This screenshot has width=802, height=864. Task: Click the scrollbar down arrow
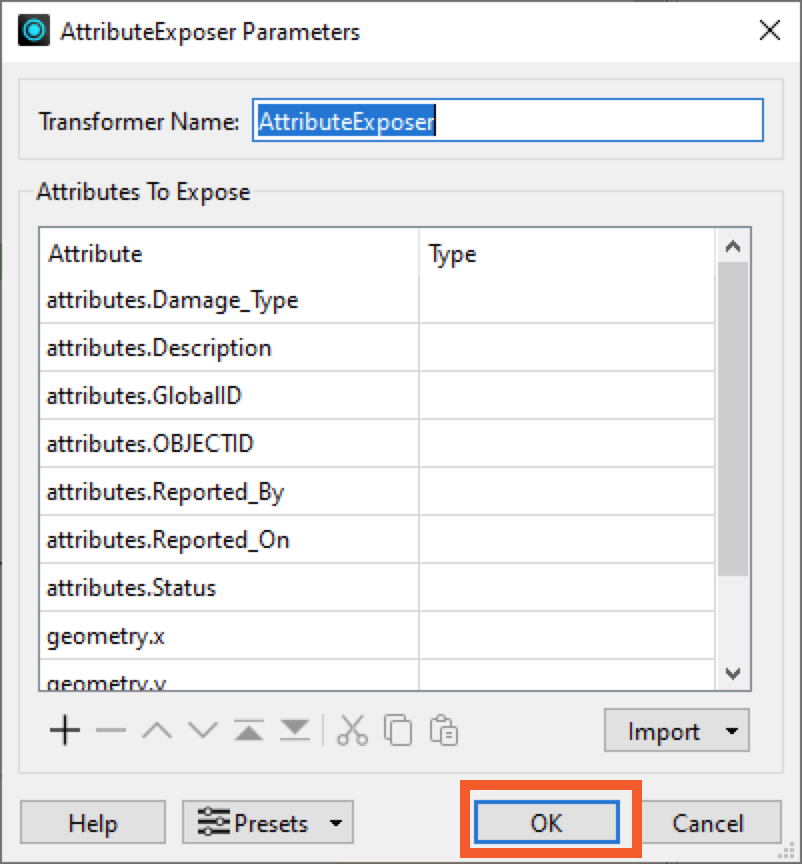[x=733, y=674]
